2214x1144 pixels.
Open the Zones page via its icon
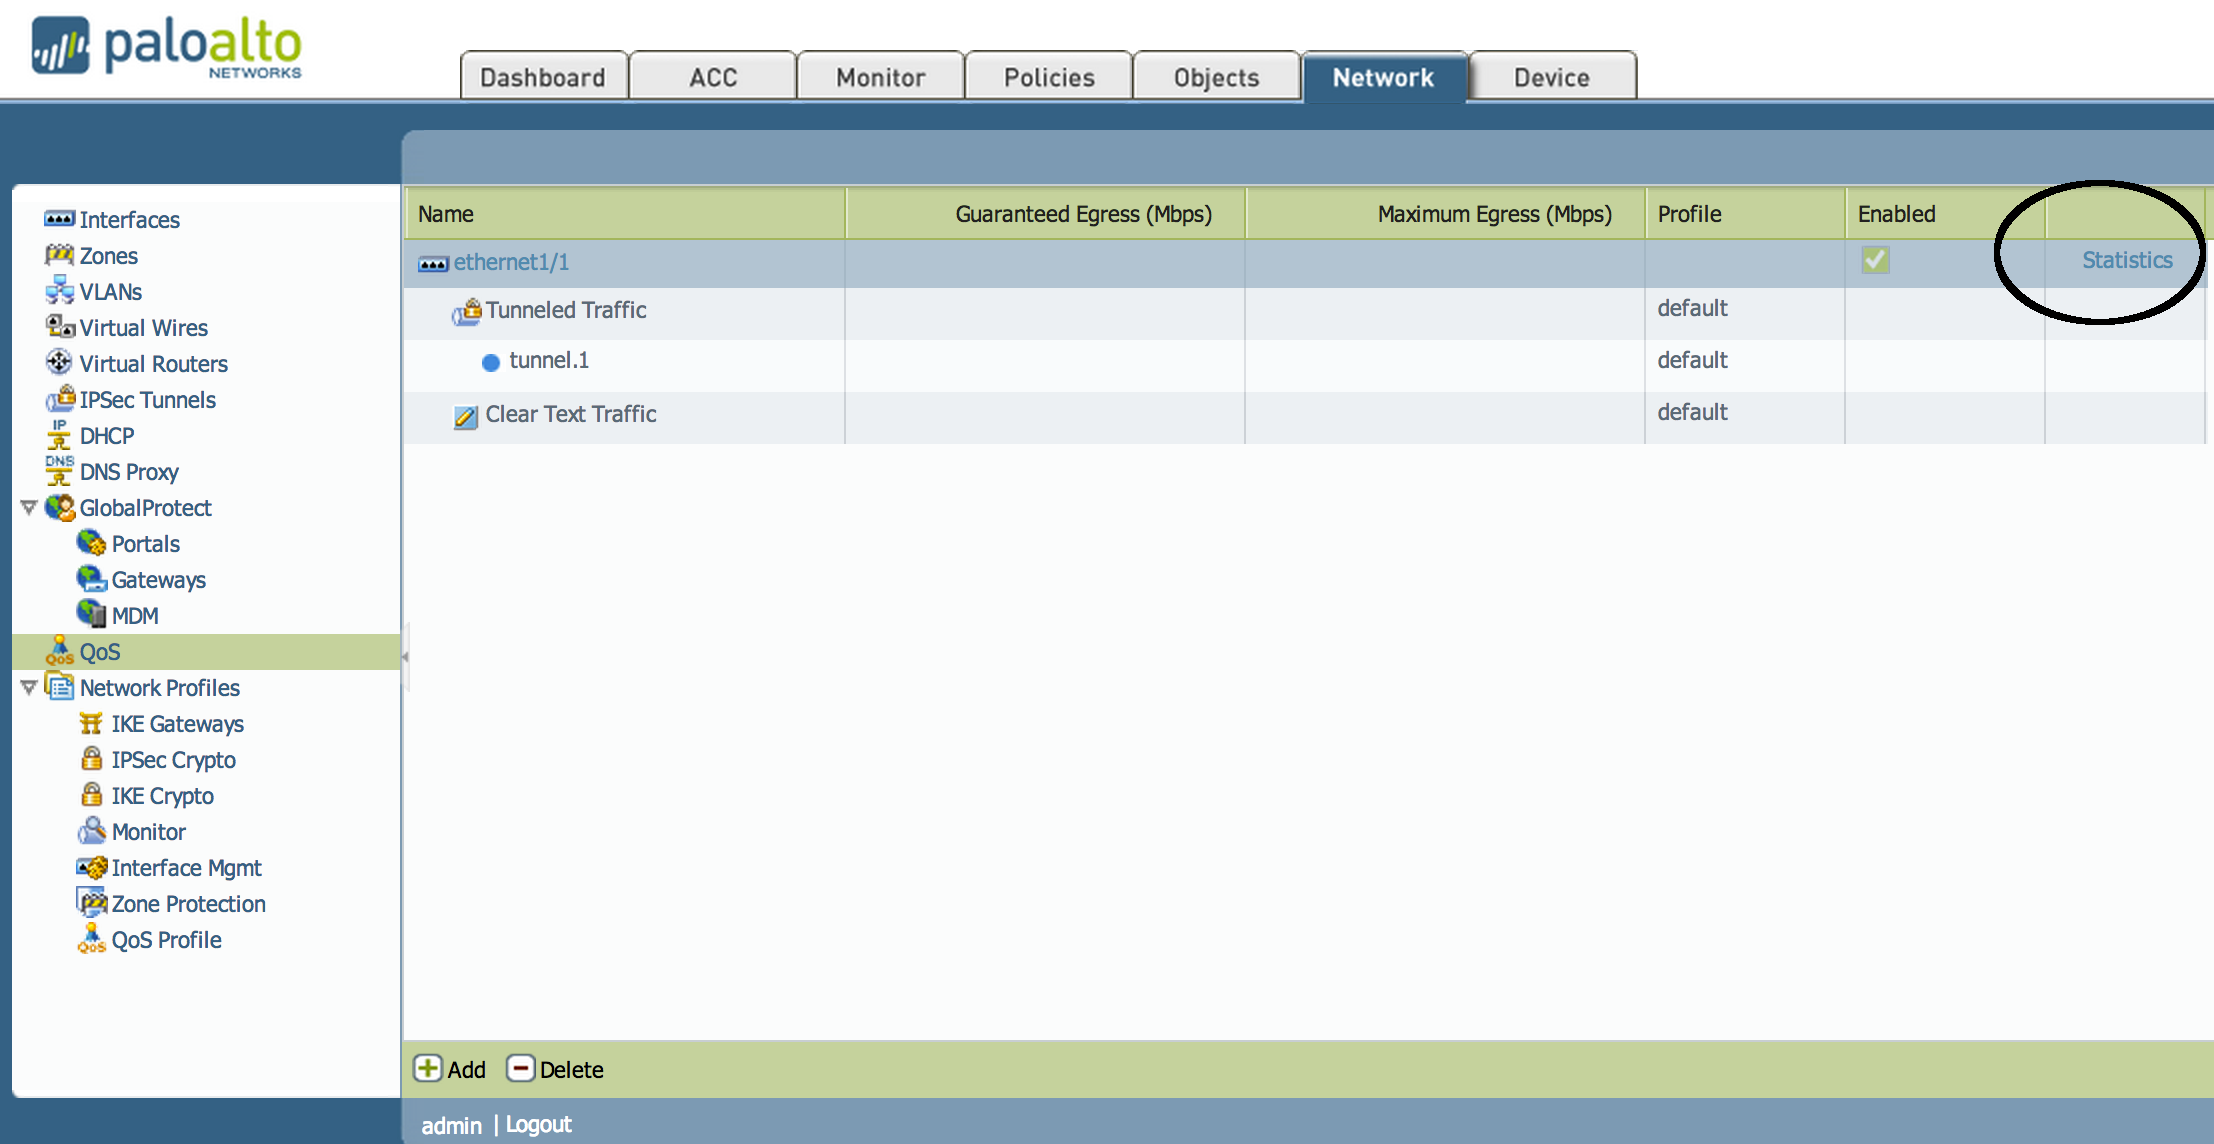(59, 255)
